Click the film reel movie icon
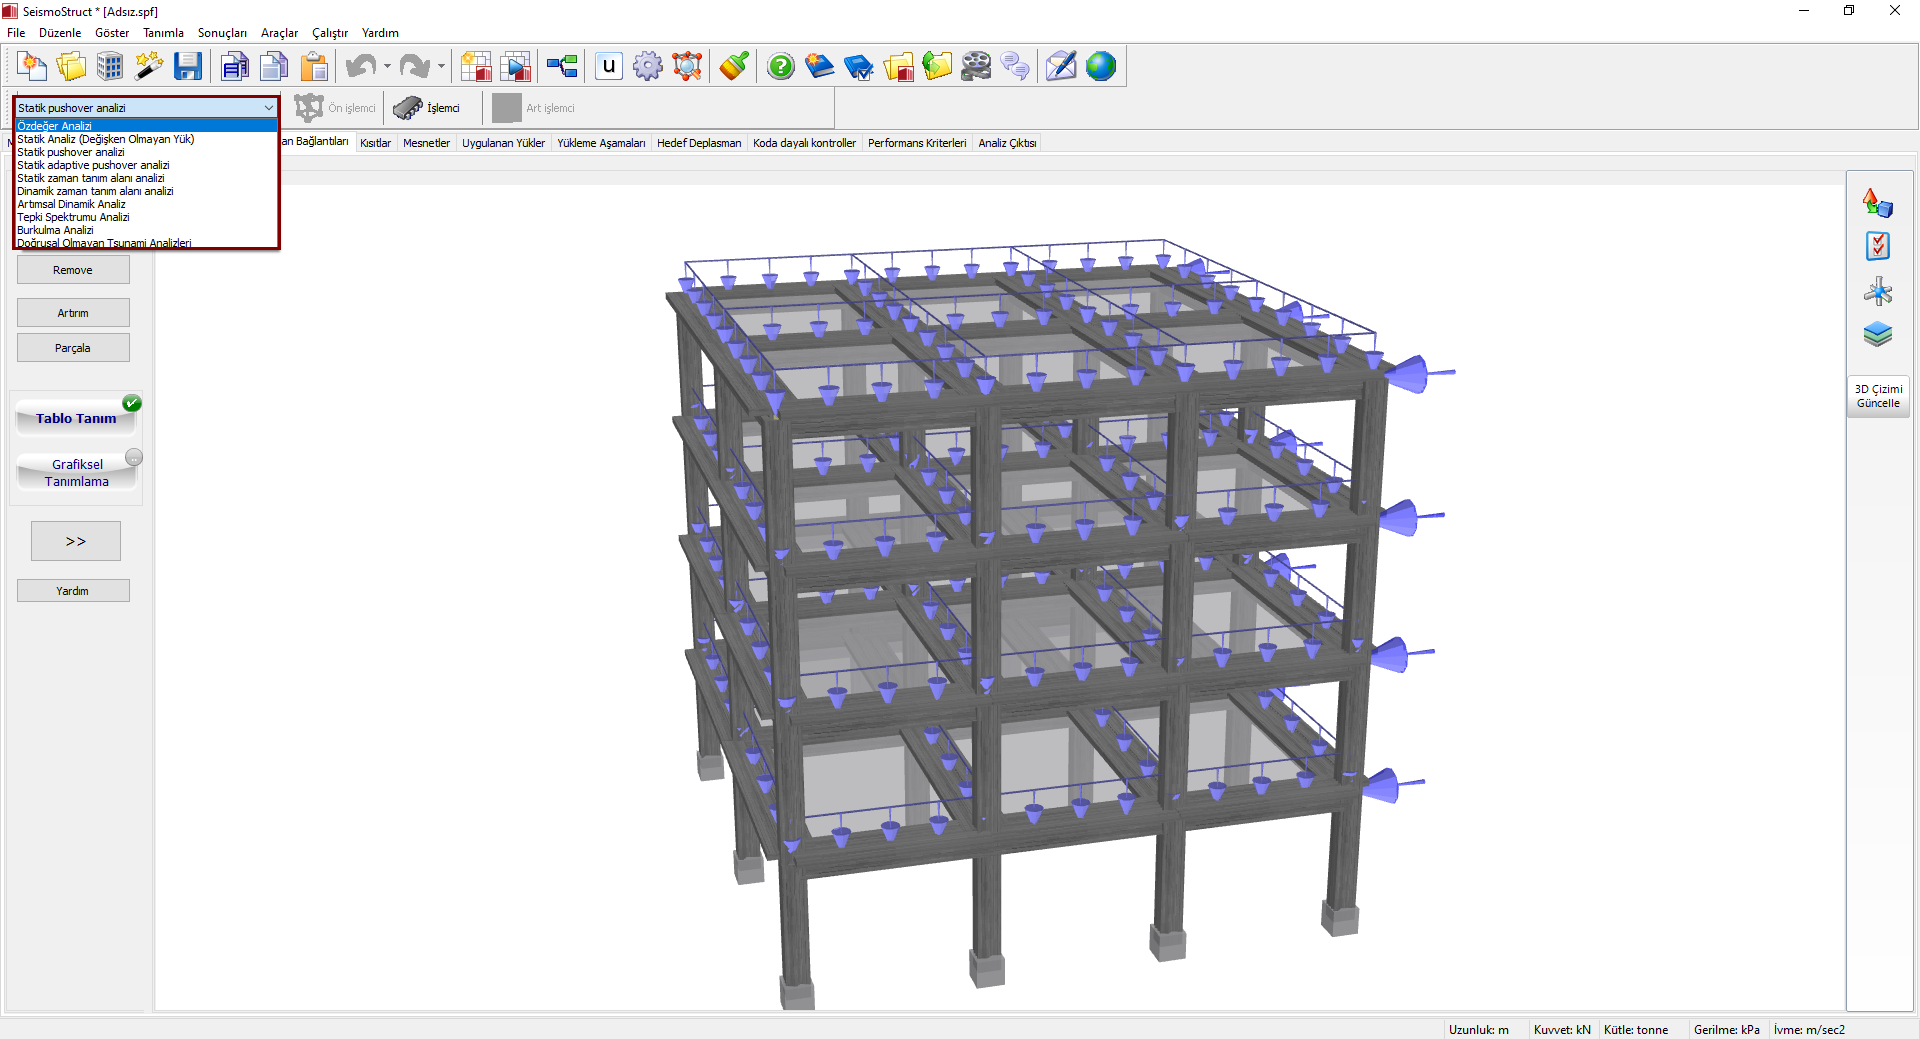 coord(976,67)
